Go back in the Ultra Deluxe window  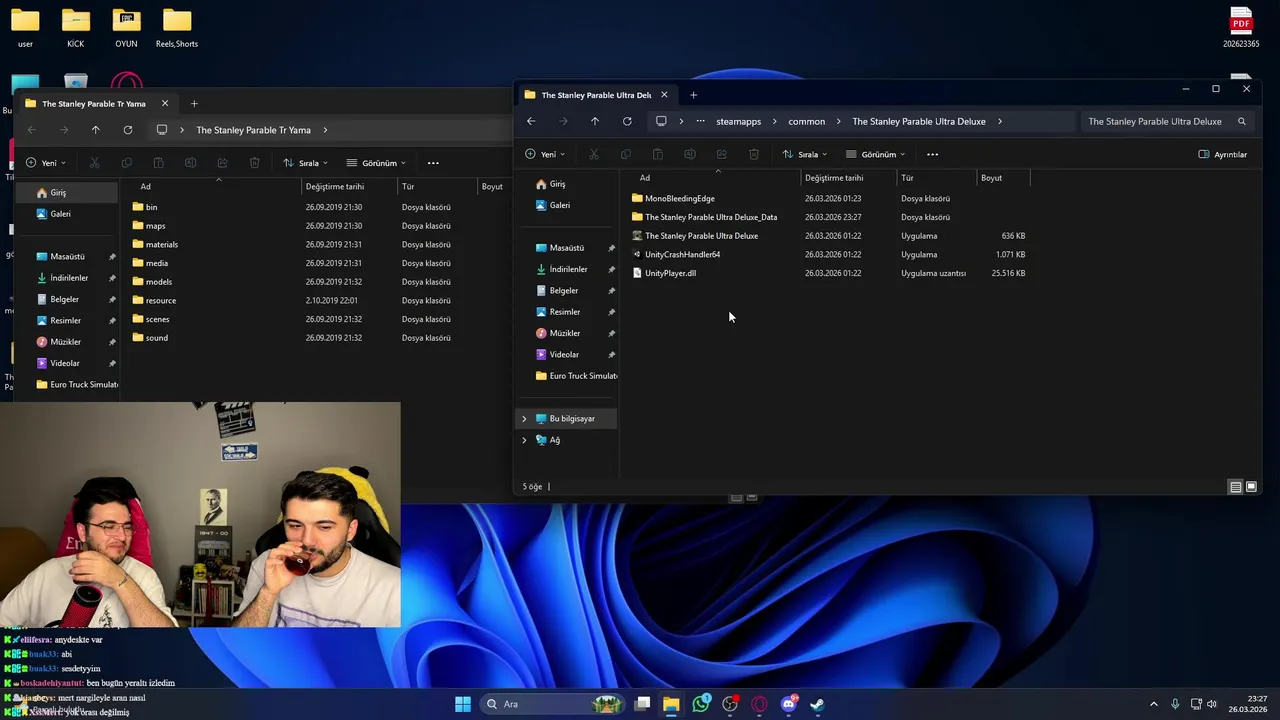click(x=531, y=121)
